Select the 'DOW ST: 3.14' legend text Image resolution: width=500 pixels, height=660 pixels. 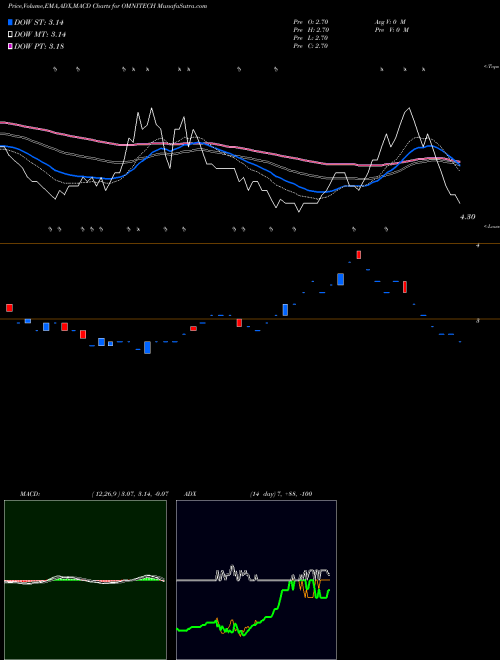tap(39, 22)
